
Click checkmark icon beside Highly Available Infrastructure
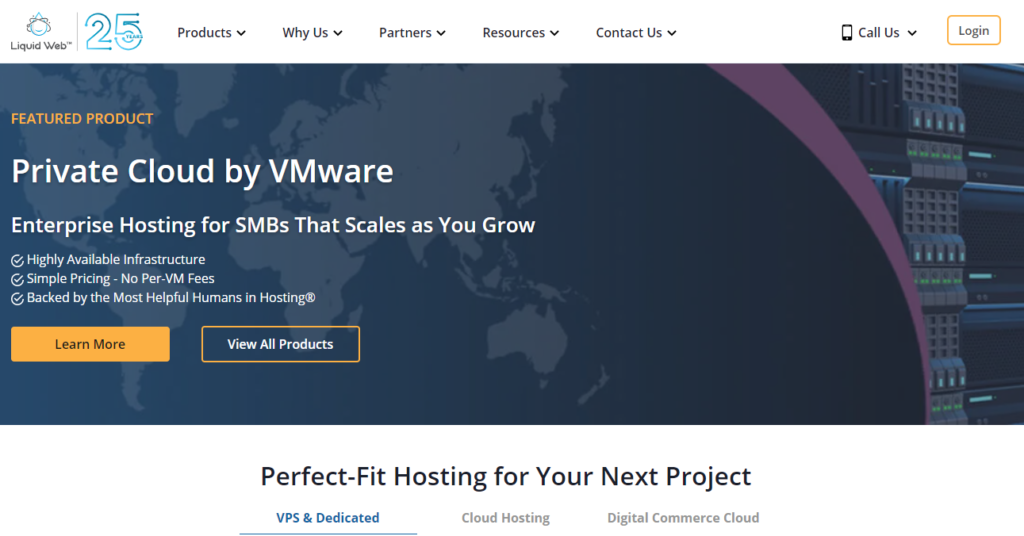[18, 260]
